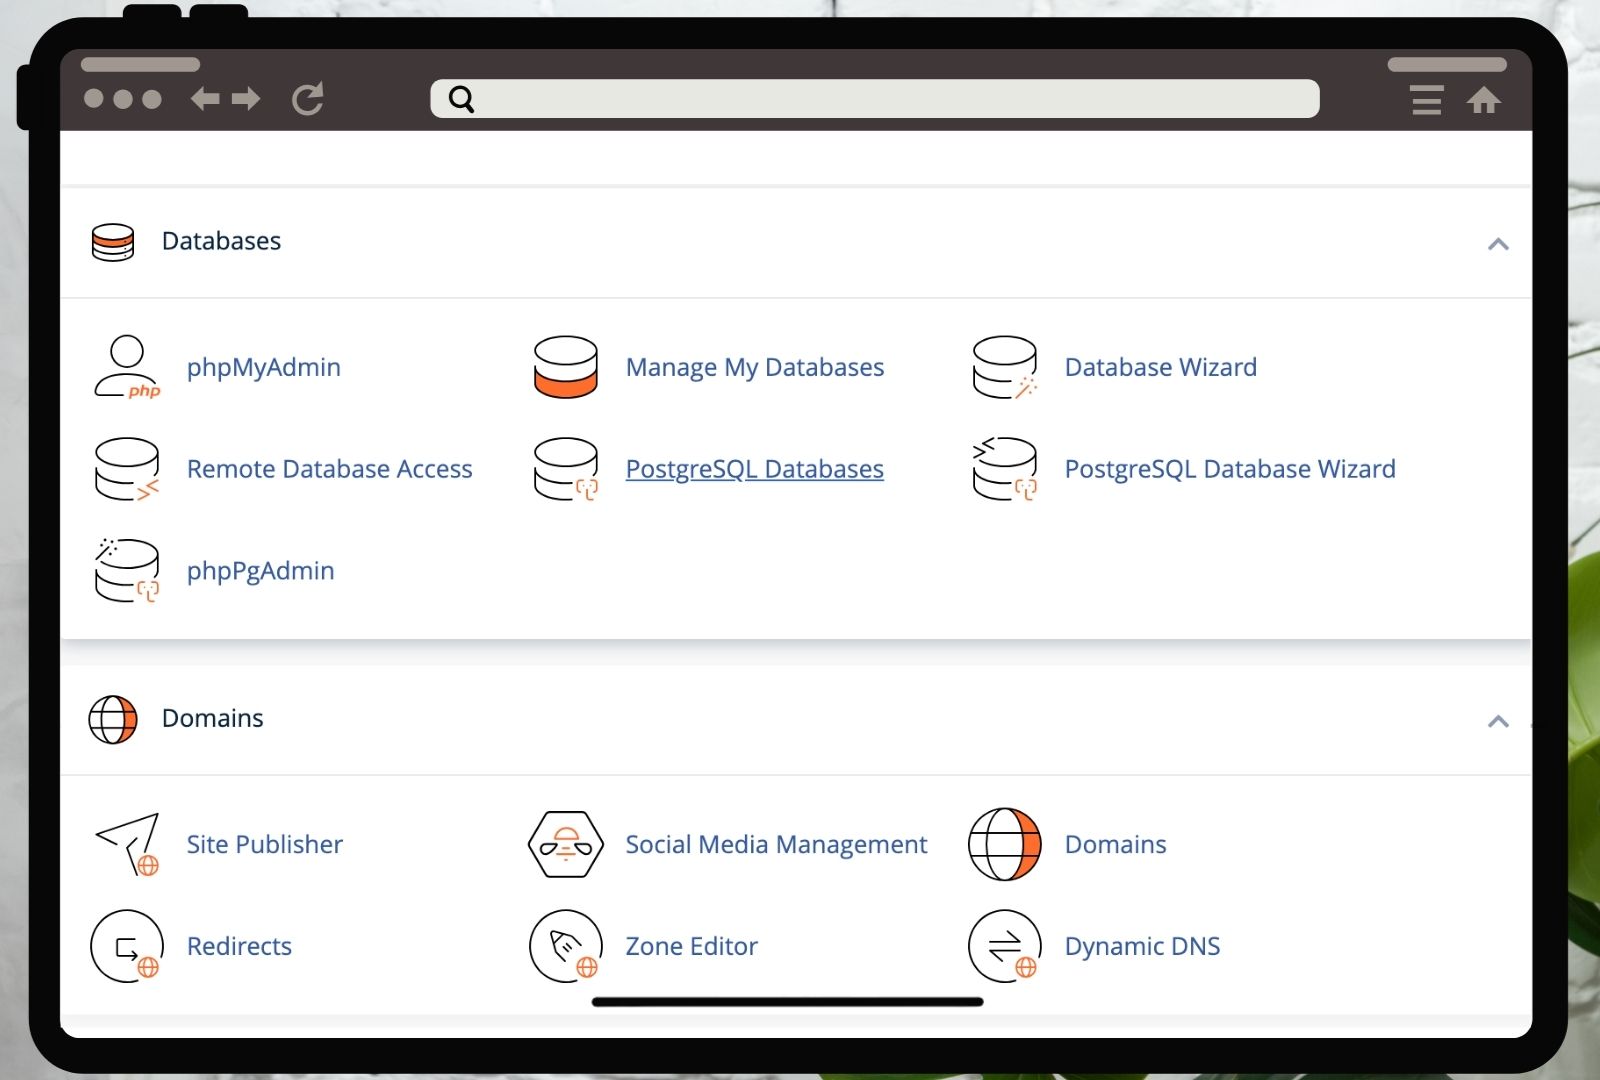The image size is (1600, 1080).
Task: Open the Redirects link
Action: click(240, 946)
